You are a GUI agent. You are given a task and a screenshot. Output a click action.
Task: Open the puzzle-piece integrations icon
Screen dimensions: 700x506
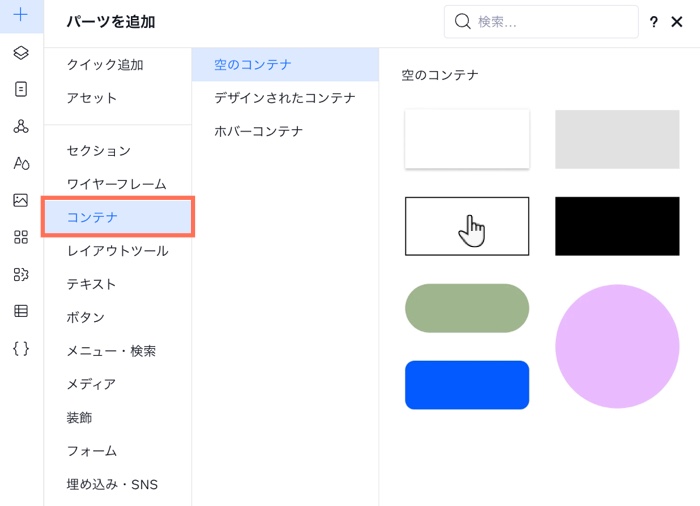21,274
